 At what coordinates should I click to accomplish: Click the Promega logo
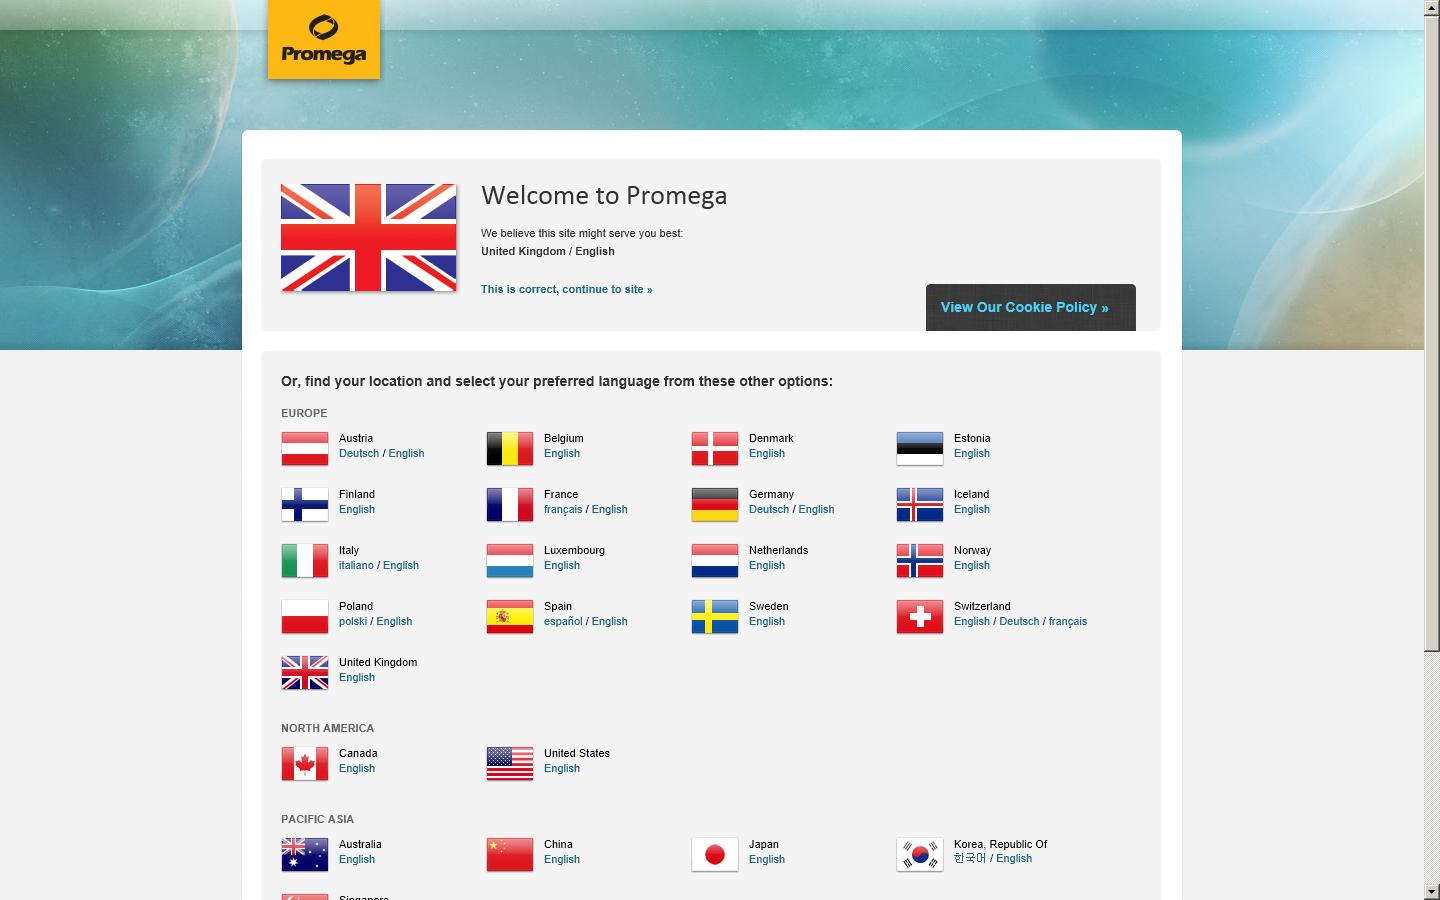click(323, 39)
